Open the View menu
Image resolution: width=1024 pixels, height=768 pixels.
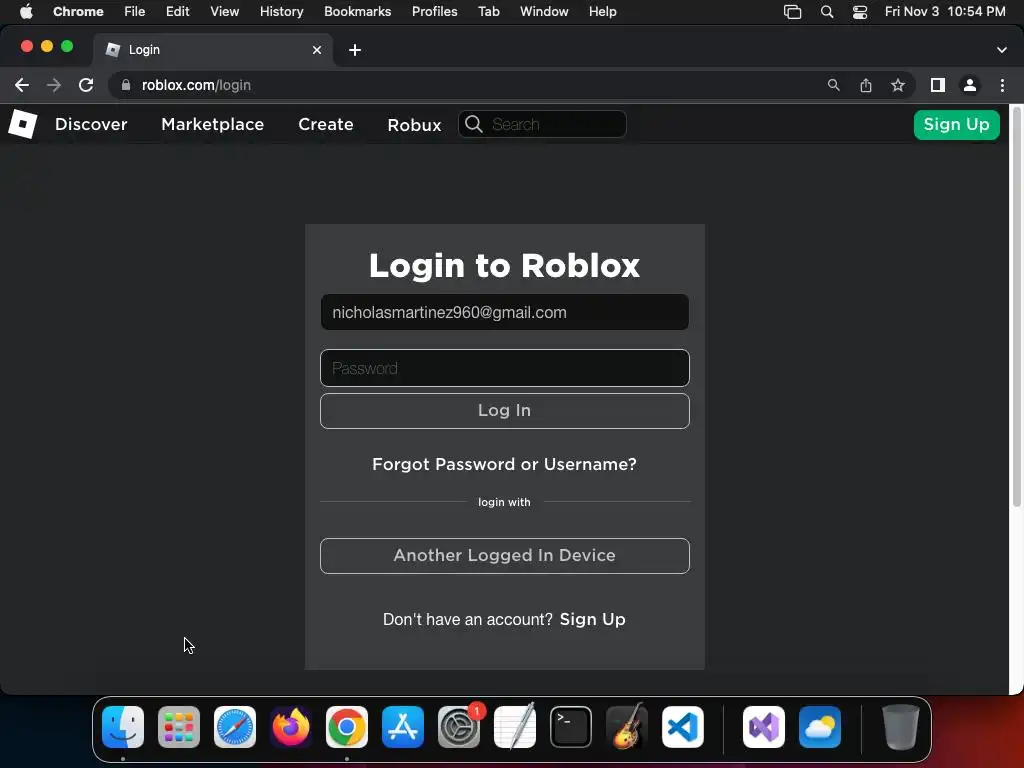(225, 12)
